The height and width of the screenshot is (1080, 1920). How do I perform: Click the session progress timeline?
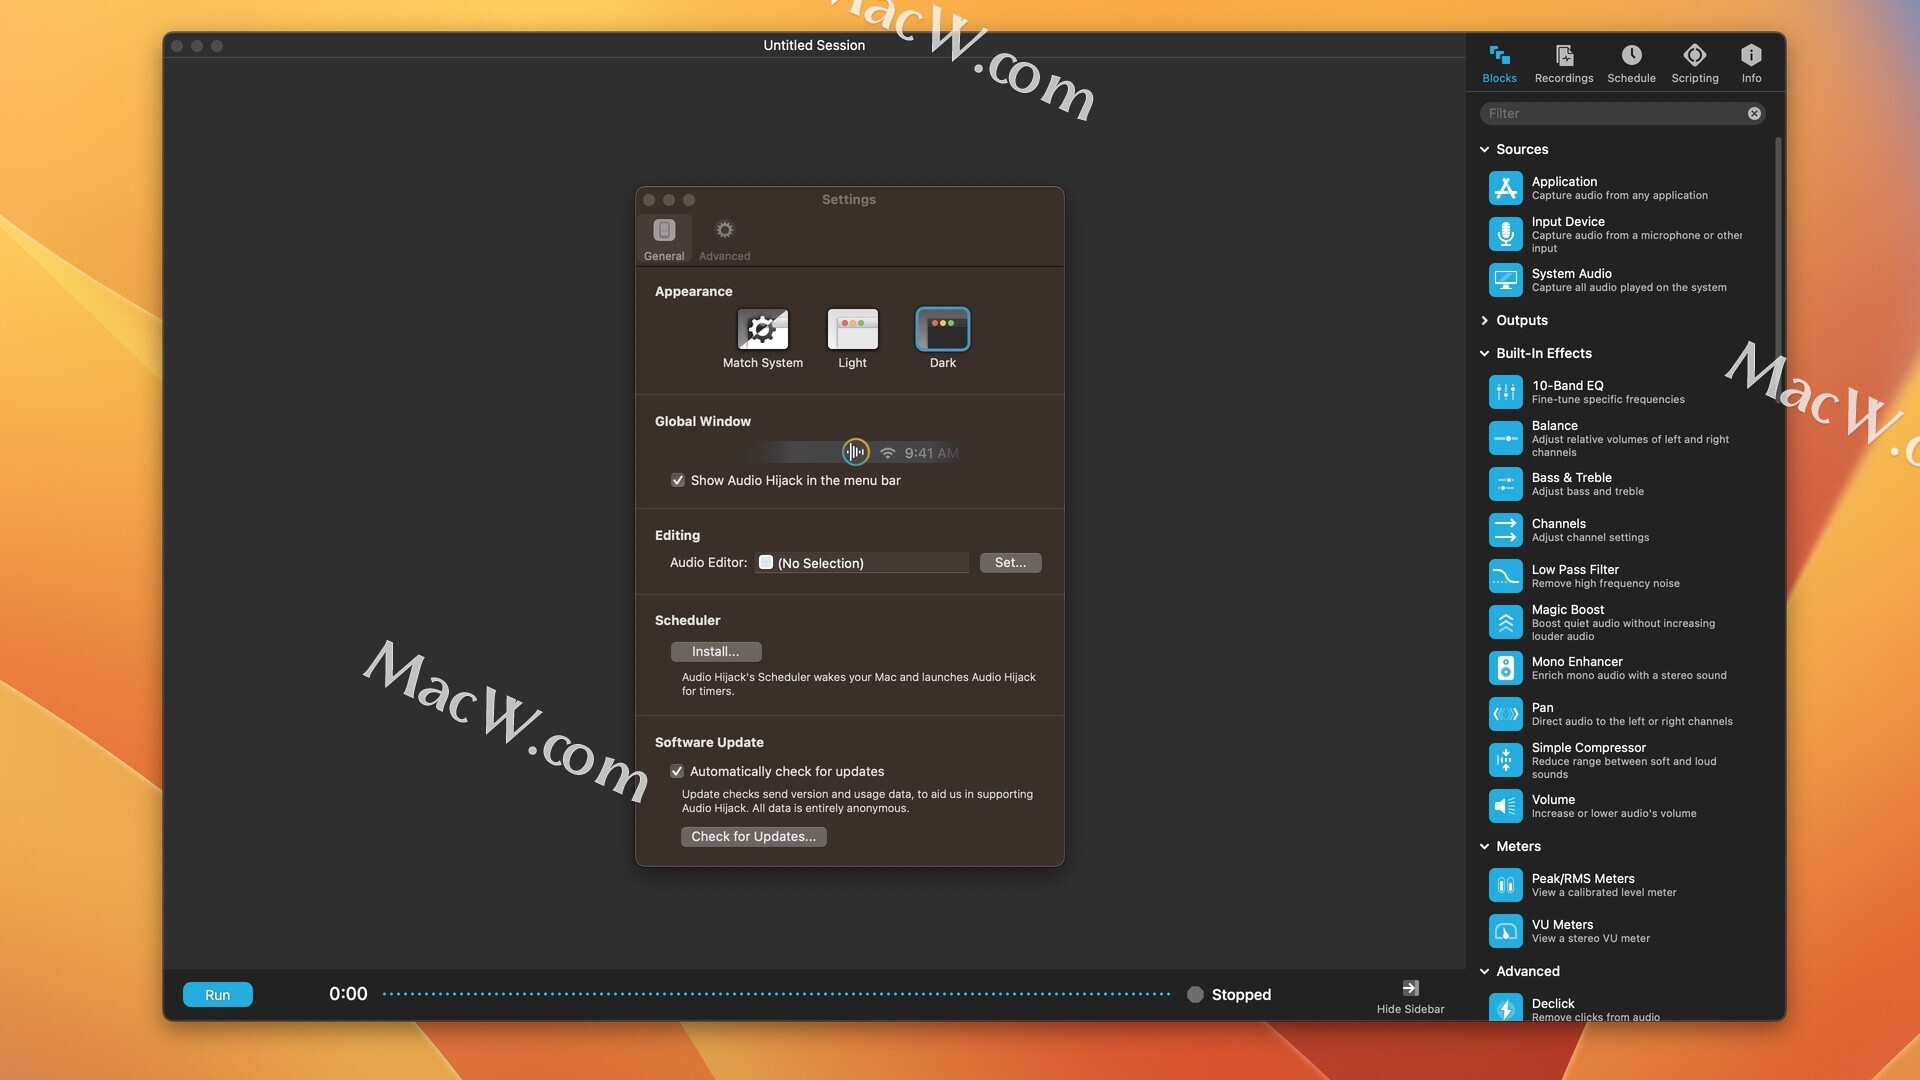776,994
